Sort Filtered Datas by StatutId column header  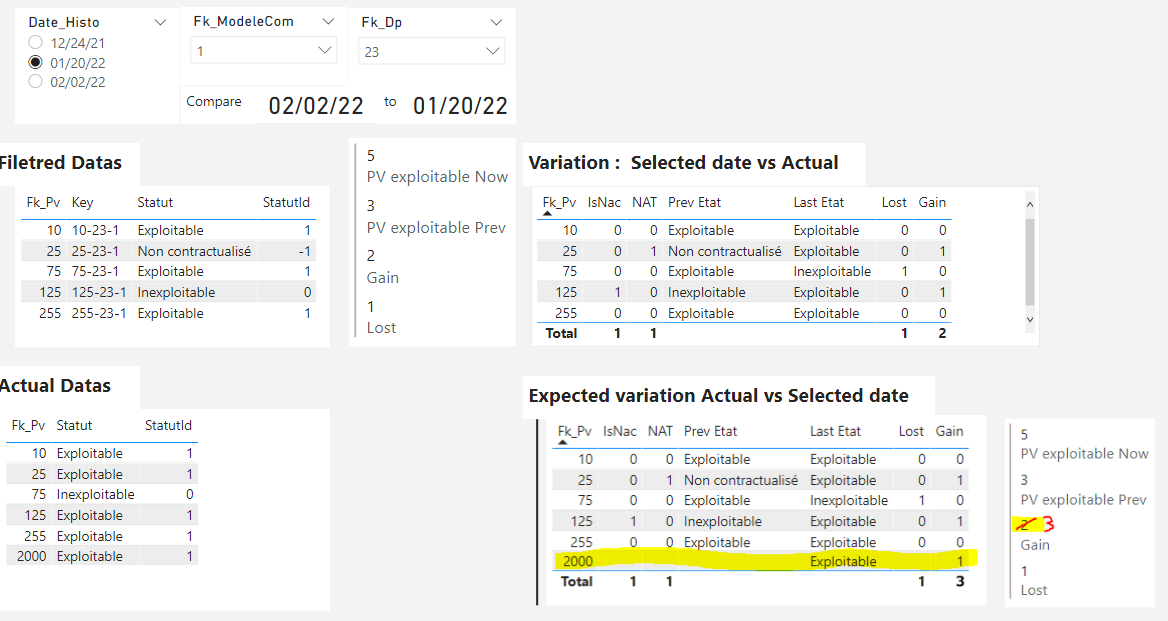click(286, 203)
